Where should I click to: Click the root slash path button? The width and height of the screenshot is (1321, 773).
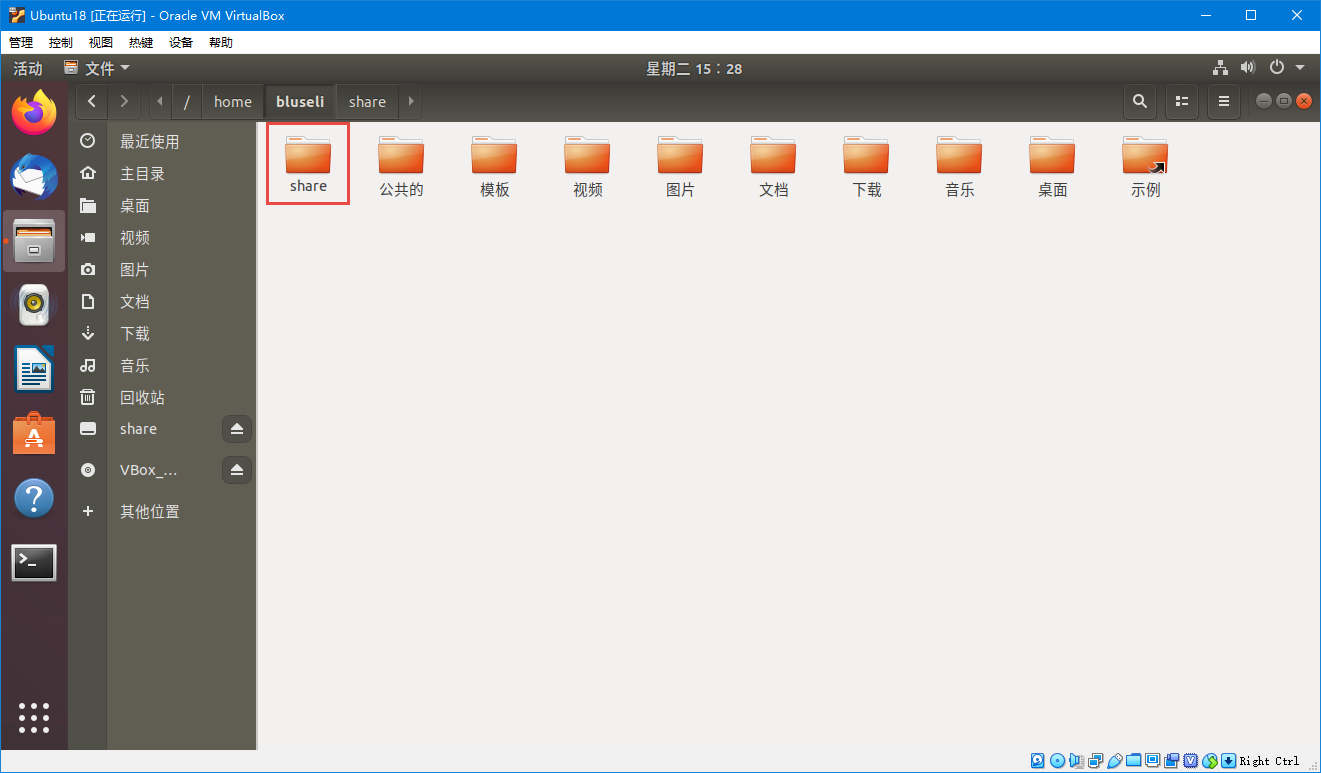click(x=187, y=101)
